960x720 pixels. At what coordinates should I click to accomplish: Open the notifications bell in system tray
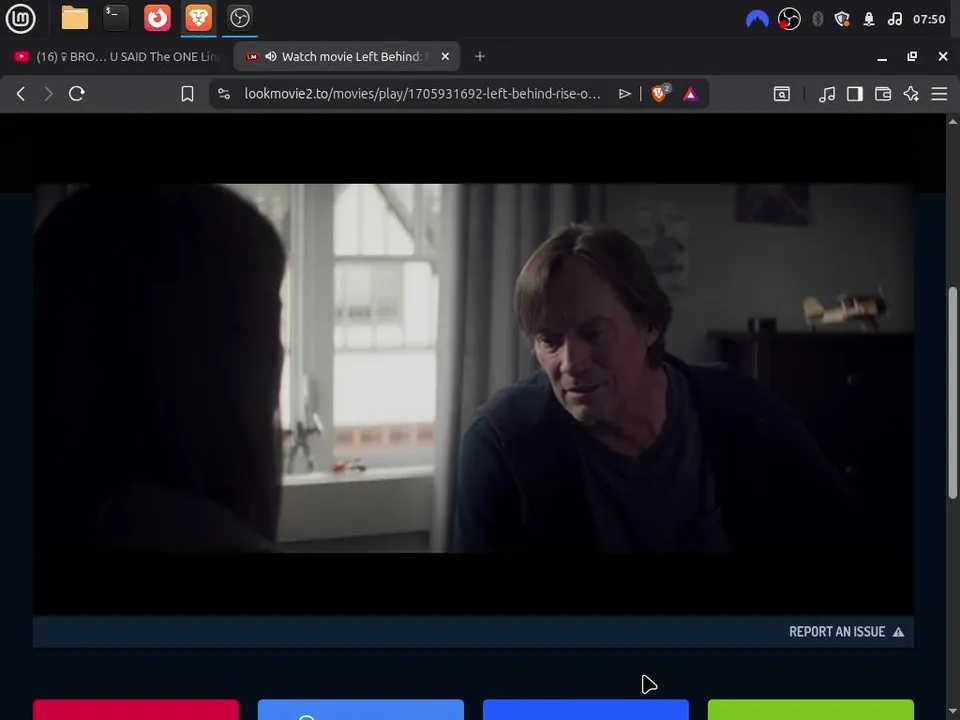869,20
